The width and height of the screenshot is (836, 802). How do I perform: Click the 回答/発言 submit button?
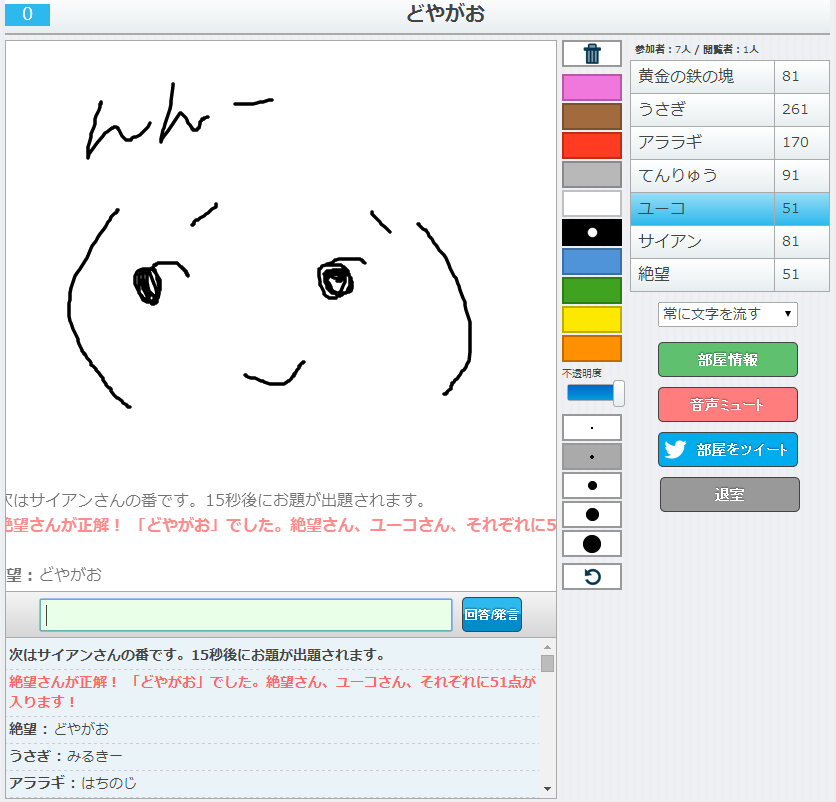[x=492, y=614]
